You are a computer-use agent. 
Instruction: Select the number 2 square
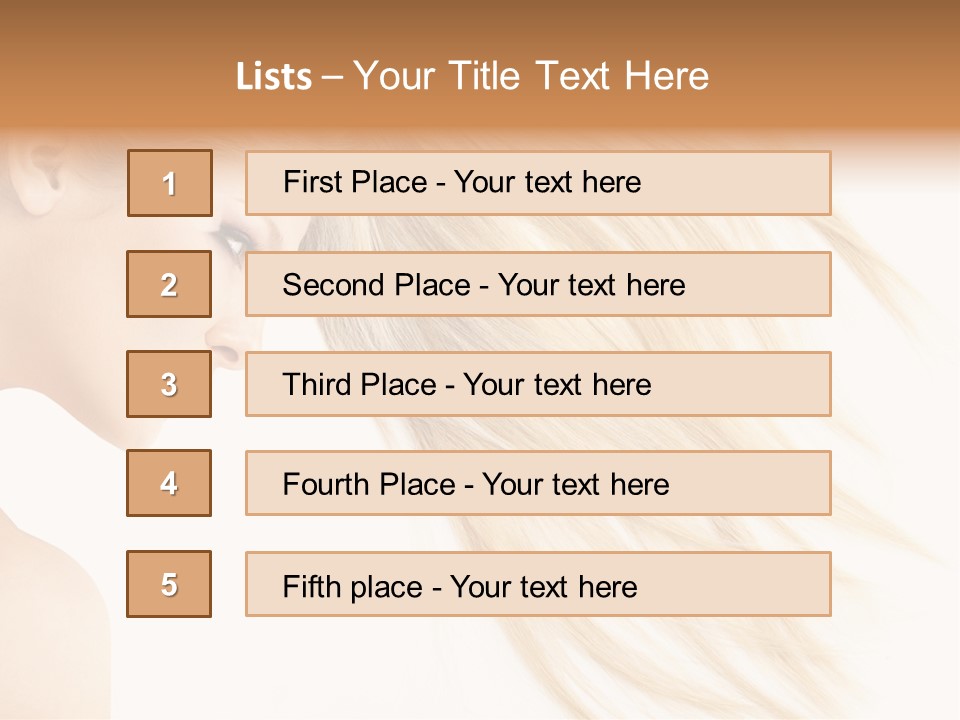169,284
